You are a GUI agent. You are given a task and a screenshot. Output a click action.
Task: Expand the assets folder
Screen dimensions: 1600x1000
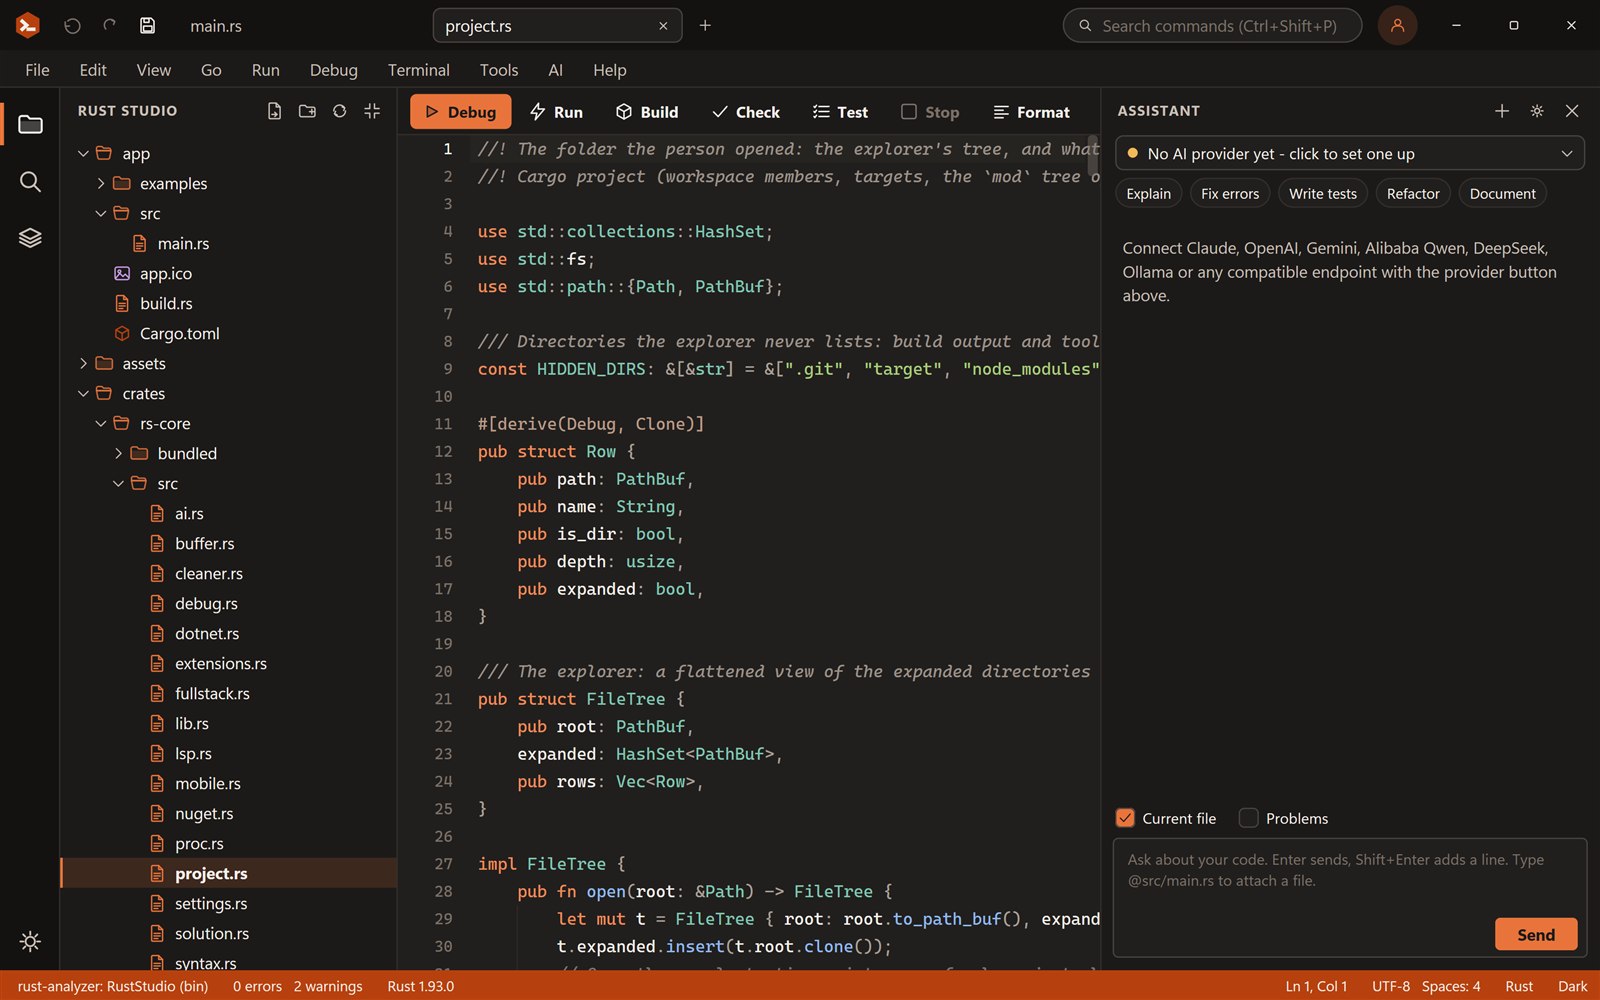(83, 363)
